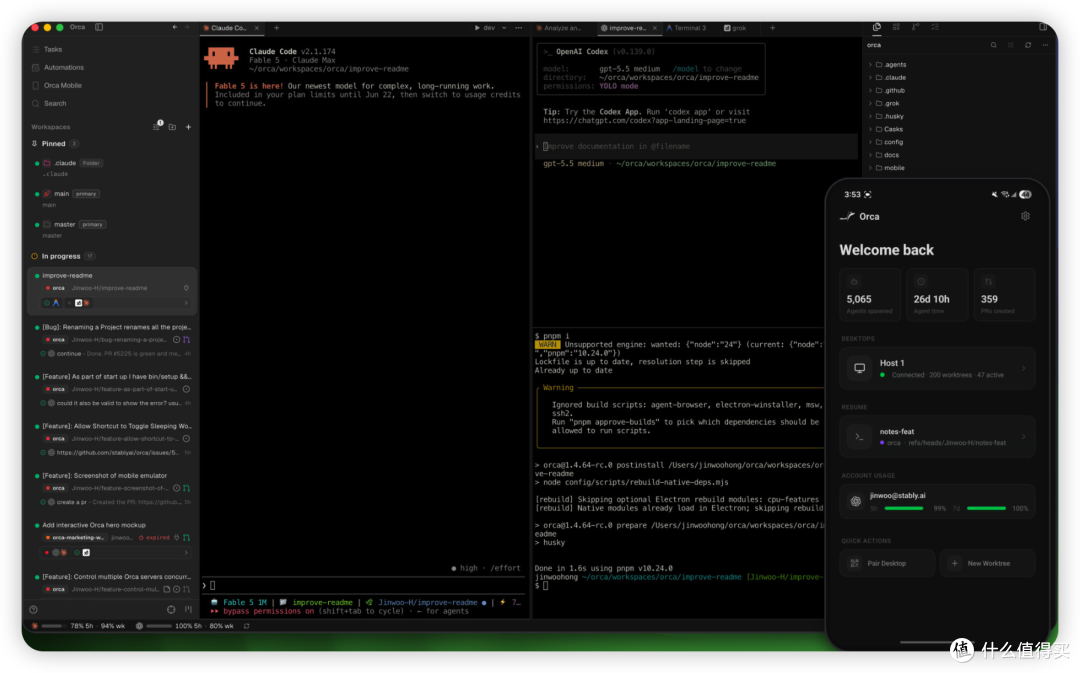The height and width of the screenshot is (673, 1080).
Task: Open the grid view panel icon
Action: pyautogui.click(x=896, y=27)
